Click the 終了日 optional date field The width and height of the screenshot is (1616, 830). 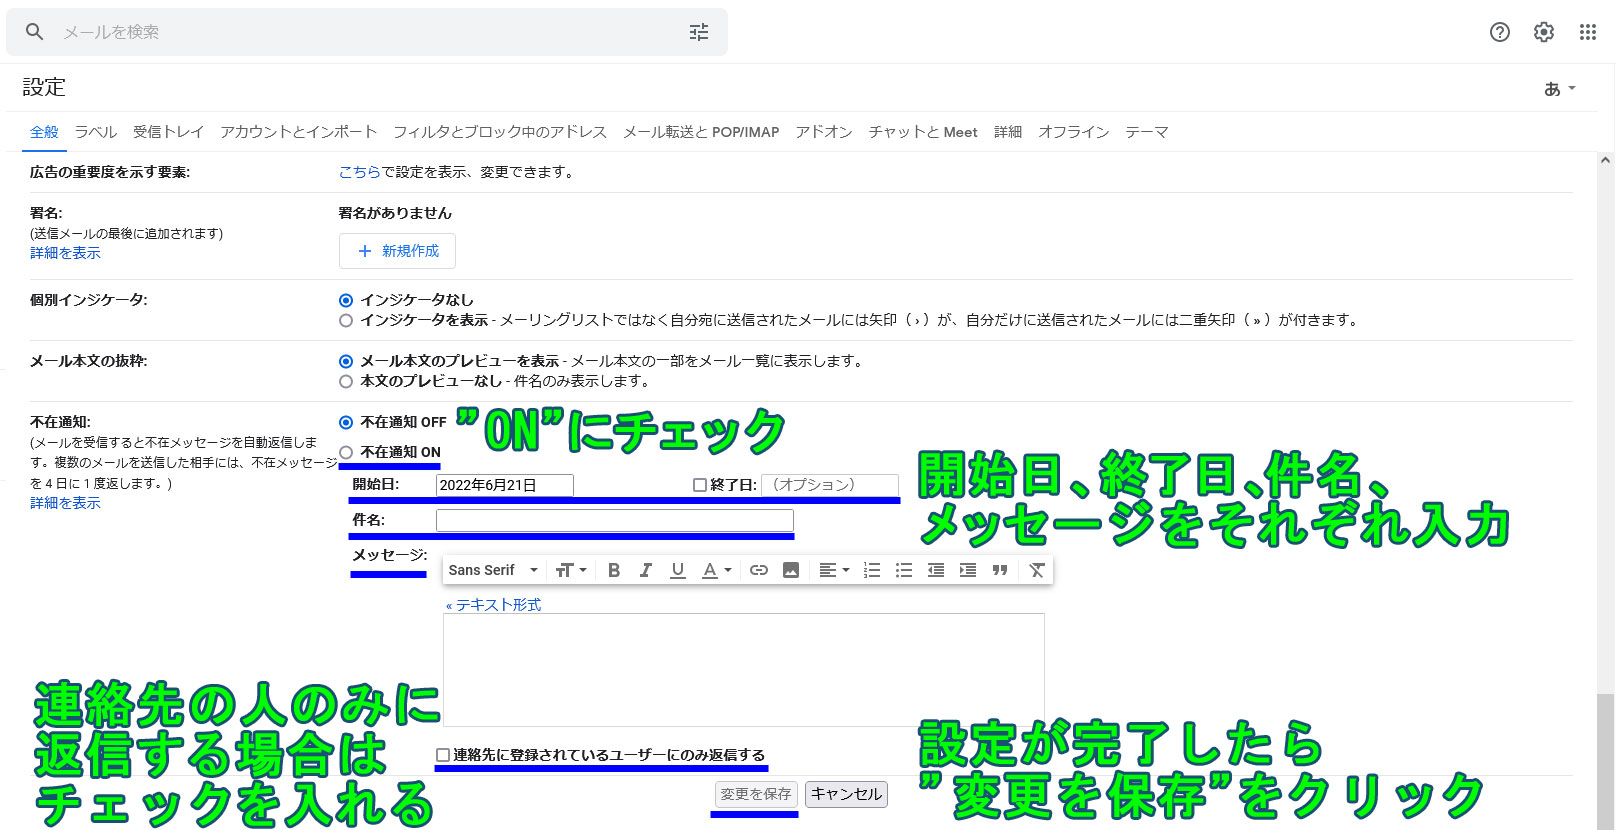[x=830, y=485]
